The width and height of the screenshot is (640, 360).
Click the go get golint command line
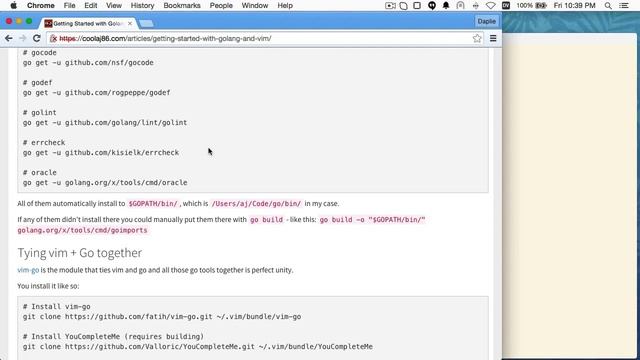(105, 122)
